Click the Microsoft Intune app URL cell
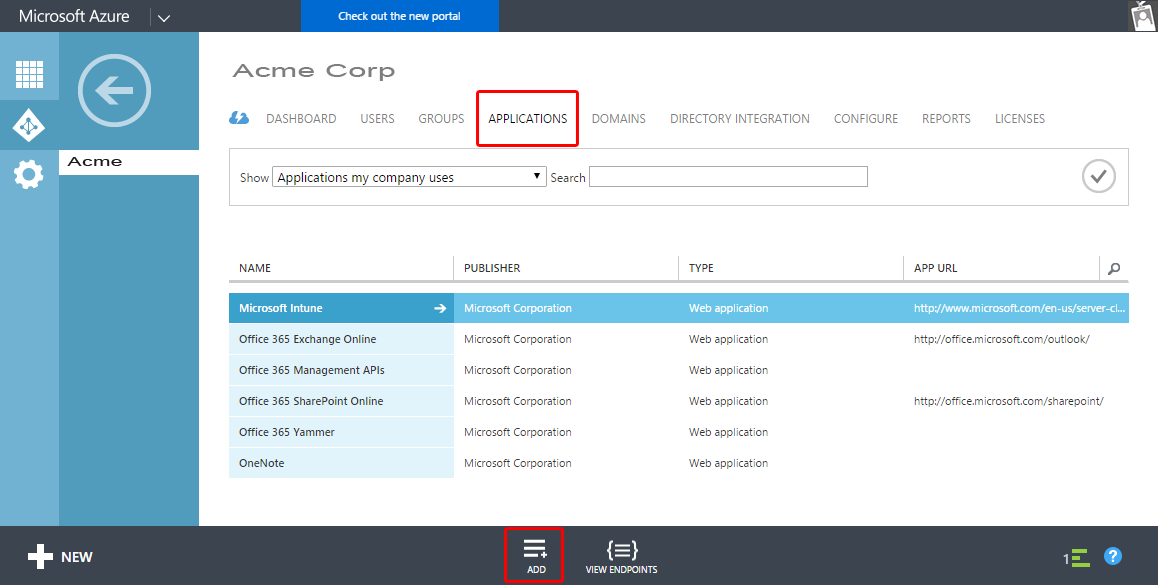The image size is (1158, 585). (x=1019, y=308)
